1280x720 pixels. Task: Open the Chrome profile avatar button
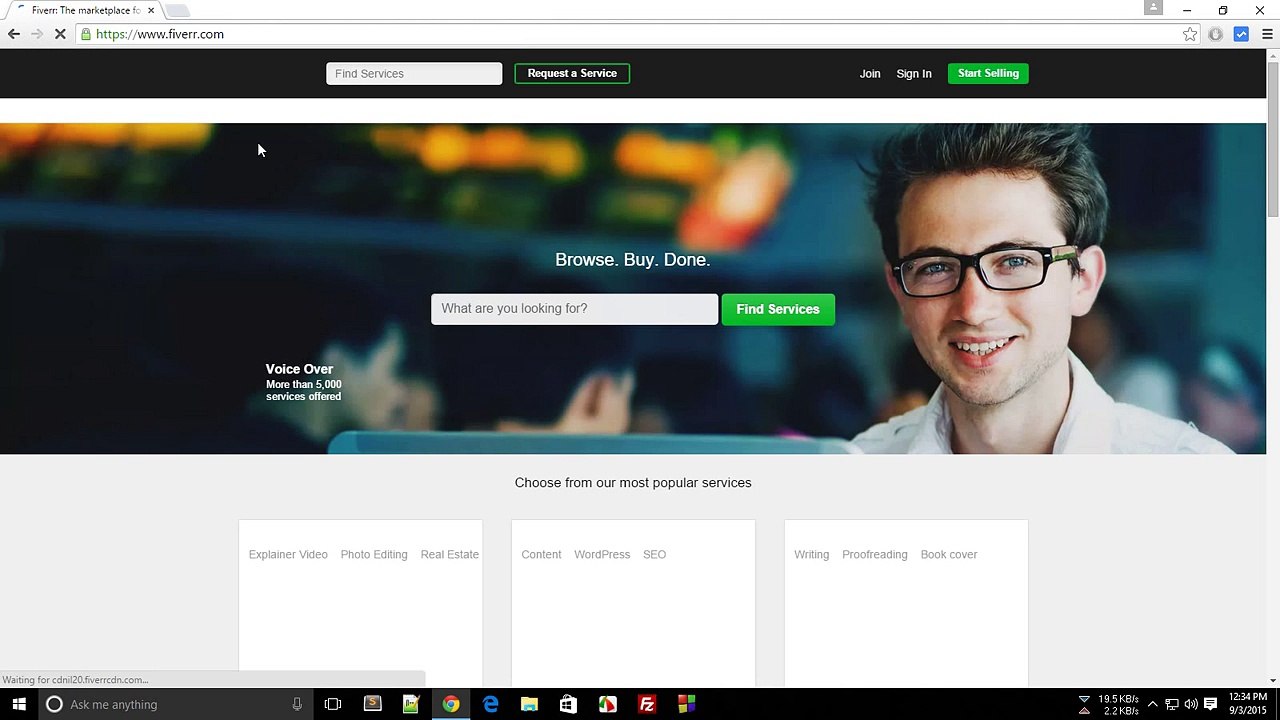[x=1153, y=8]
